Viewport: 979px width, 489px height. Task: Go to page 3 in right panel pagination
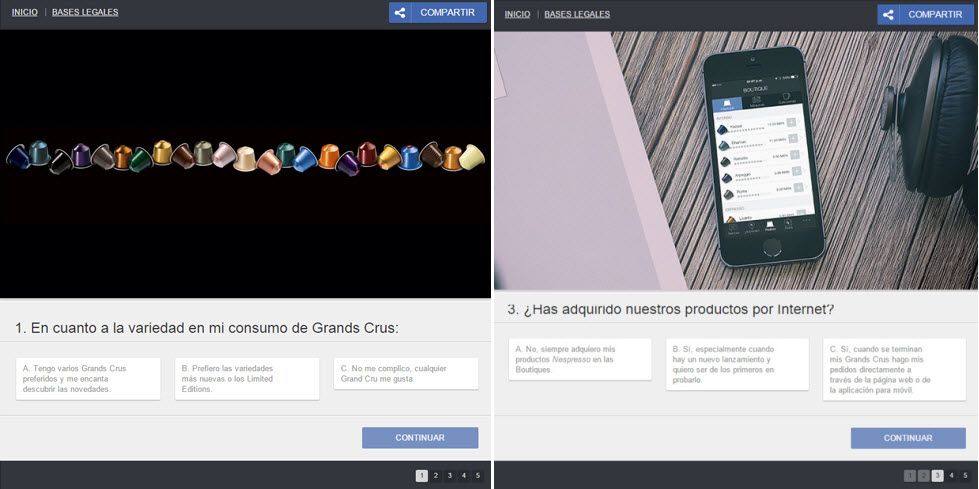tap(937, 476)
